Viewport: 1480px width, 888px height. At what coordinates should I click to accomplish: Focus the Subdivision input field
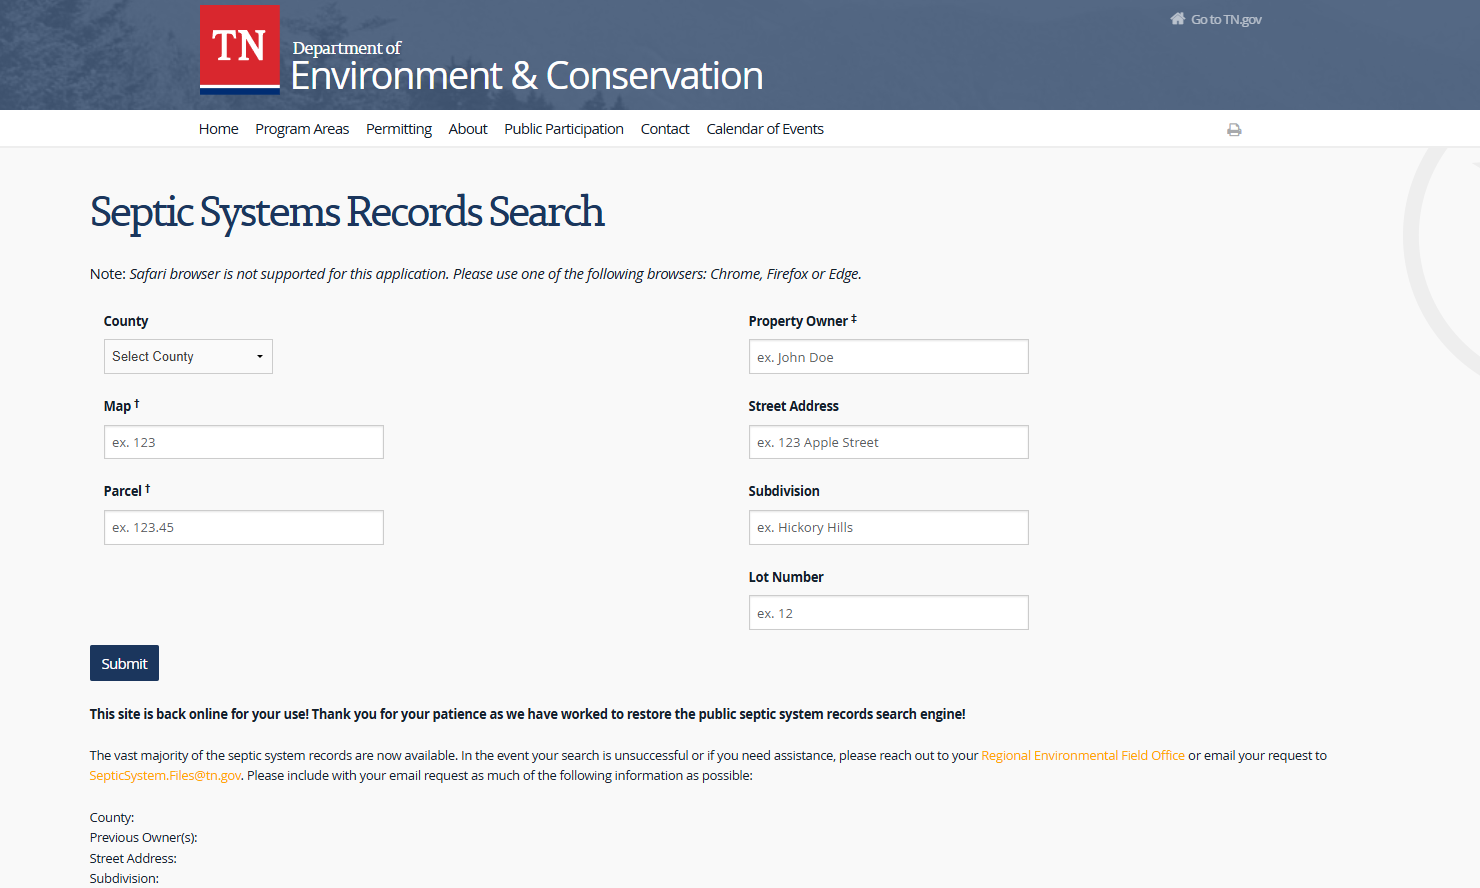[x=888, y=528]
